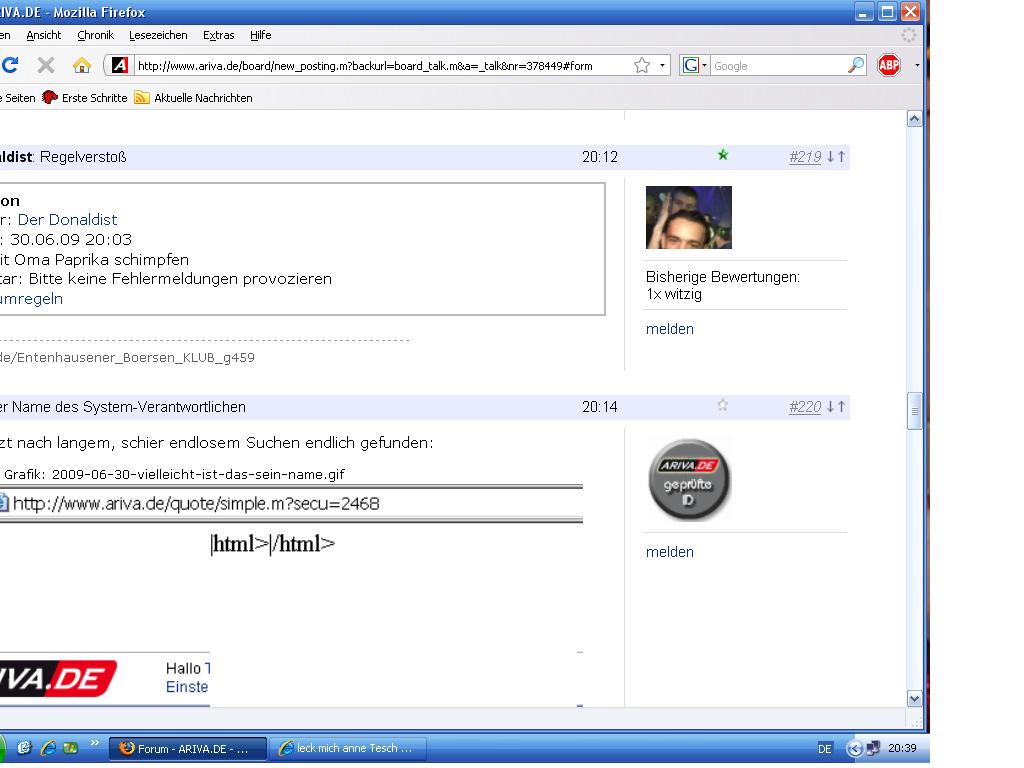1024x768 pixels.
Task: Open the user avatar photo of post #219
Action: pos(689,217)
